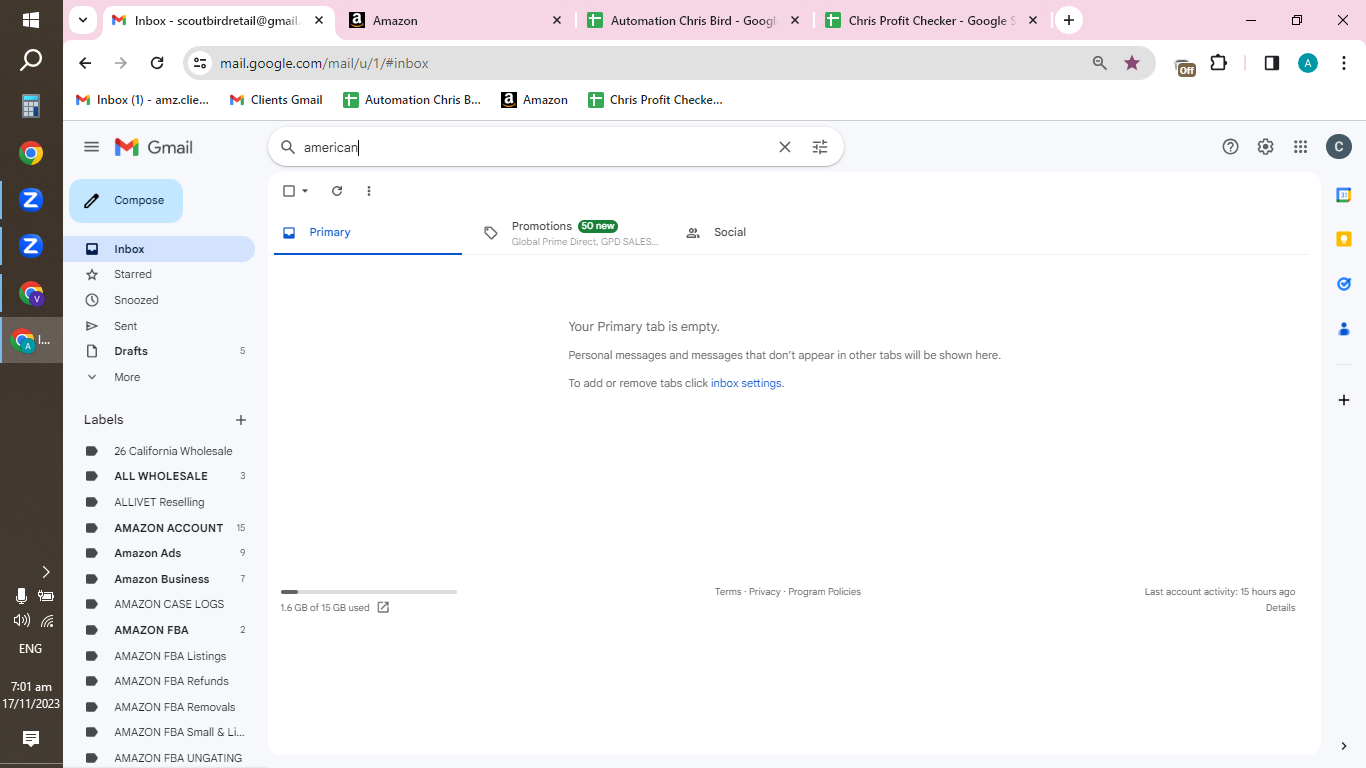The height and width of the screenshot is (768, 1366).
Task: Toggle the select all messages checkbox
Action: tap(289, 191)
